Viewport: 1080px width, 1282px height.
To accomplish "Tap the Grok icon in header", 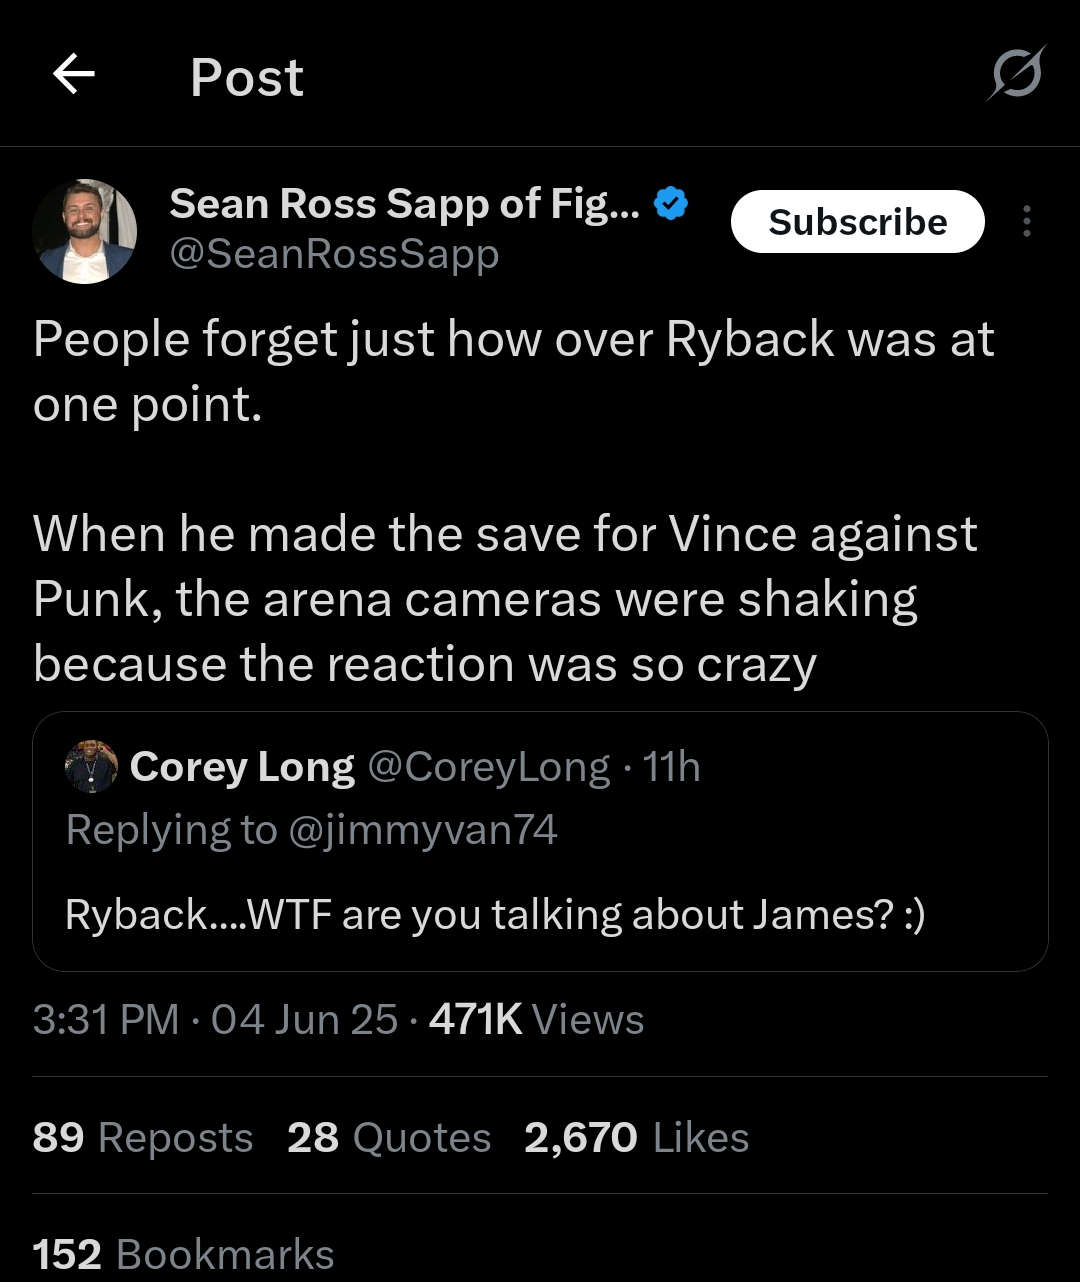I will click(1017, 74).
